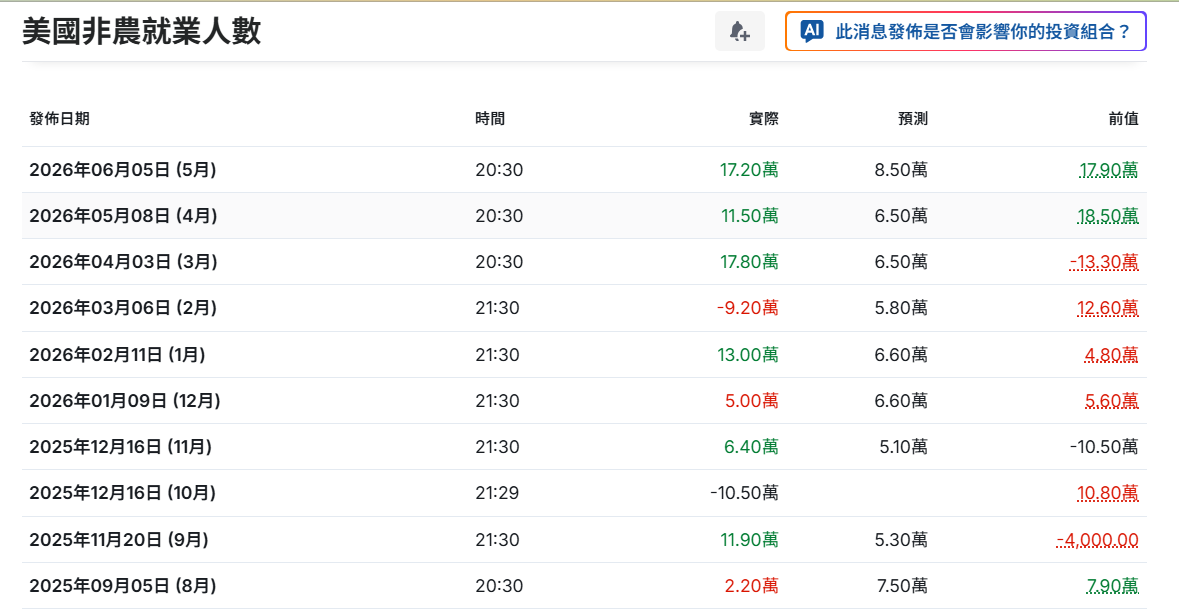Click the actual value 13.00萬

click(747, 354)
